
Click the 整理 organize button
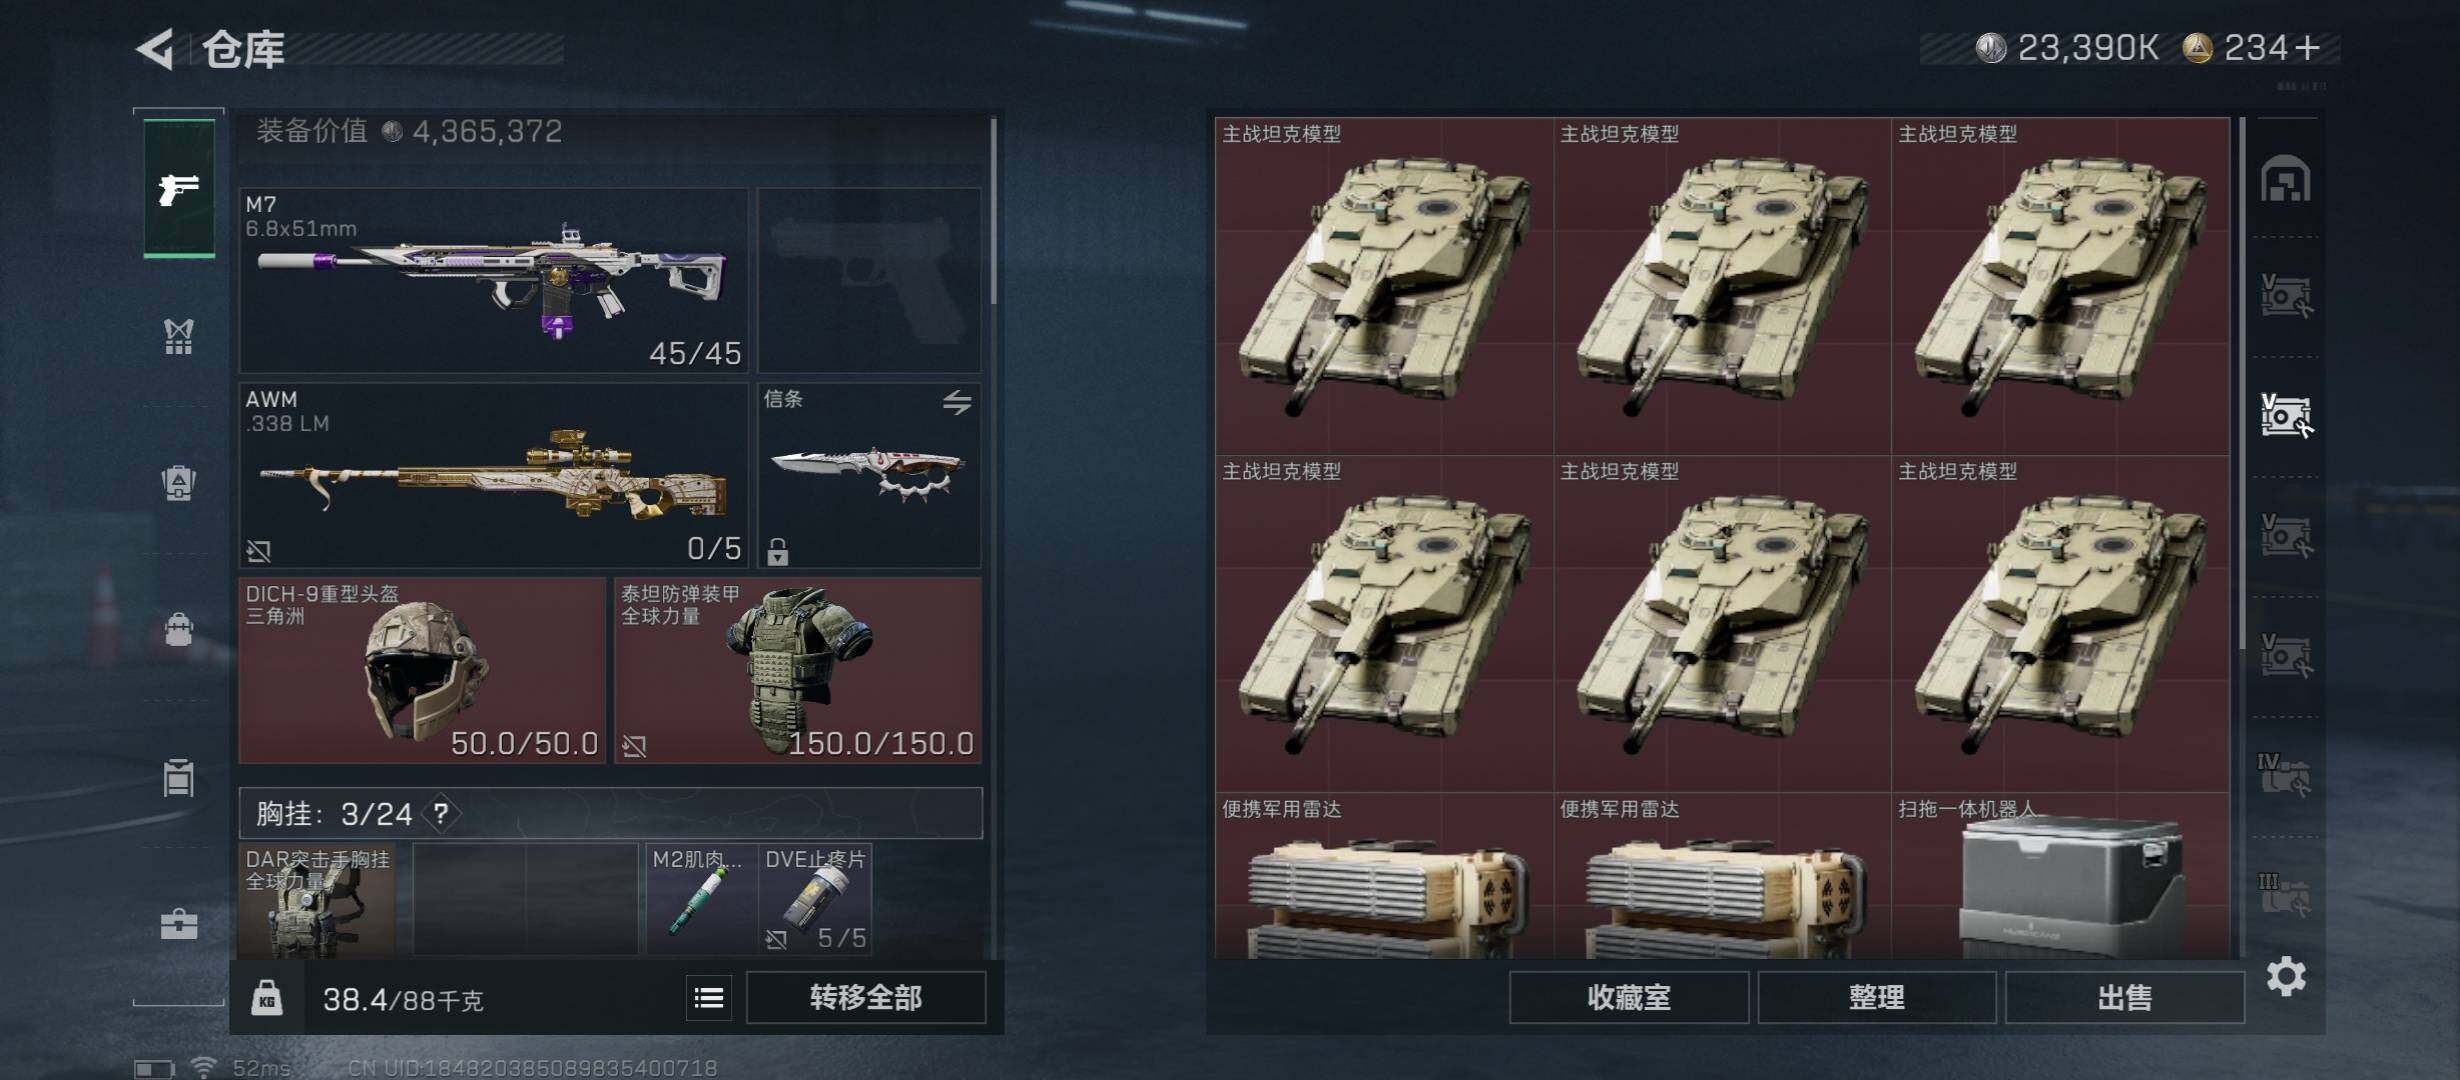(x=1877, y=998)
